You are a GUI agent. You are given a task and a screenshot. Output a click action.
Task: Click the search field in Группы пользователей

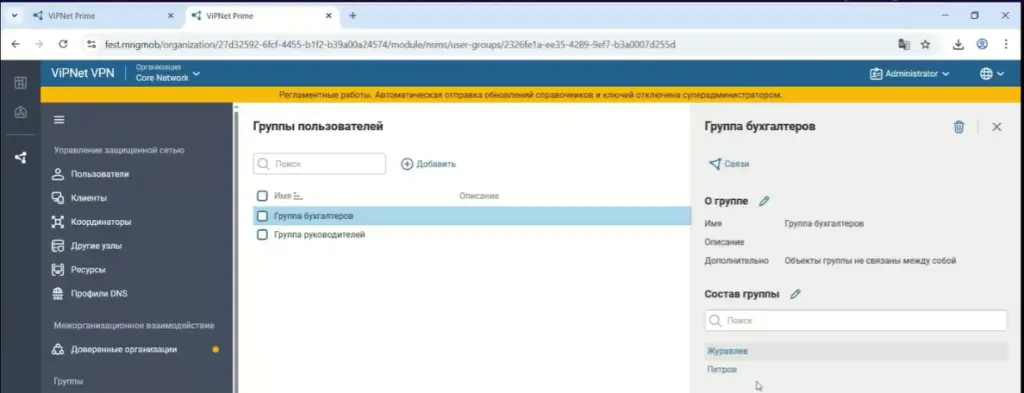coord(319,164)
